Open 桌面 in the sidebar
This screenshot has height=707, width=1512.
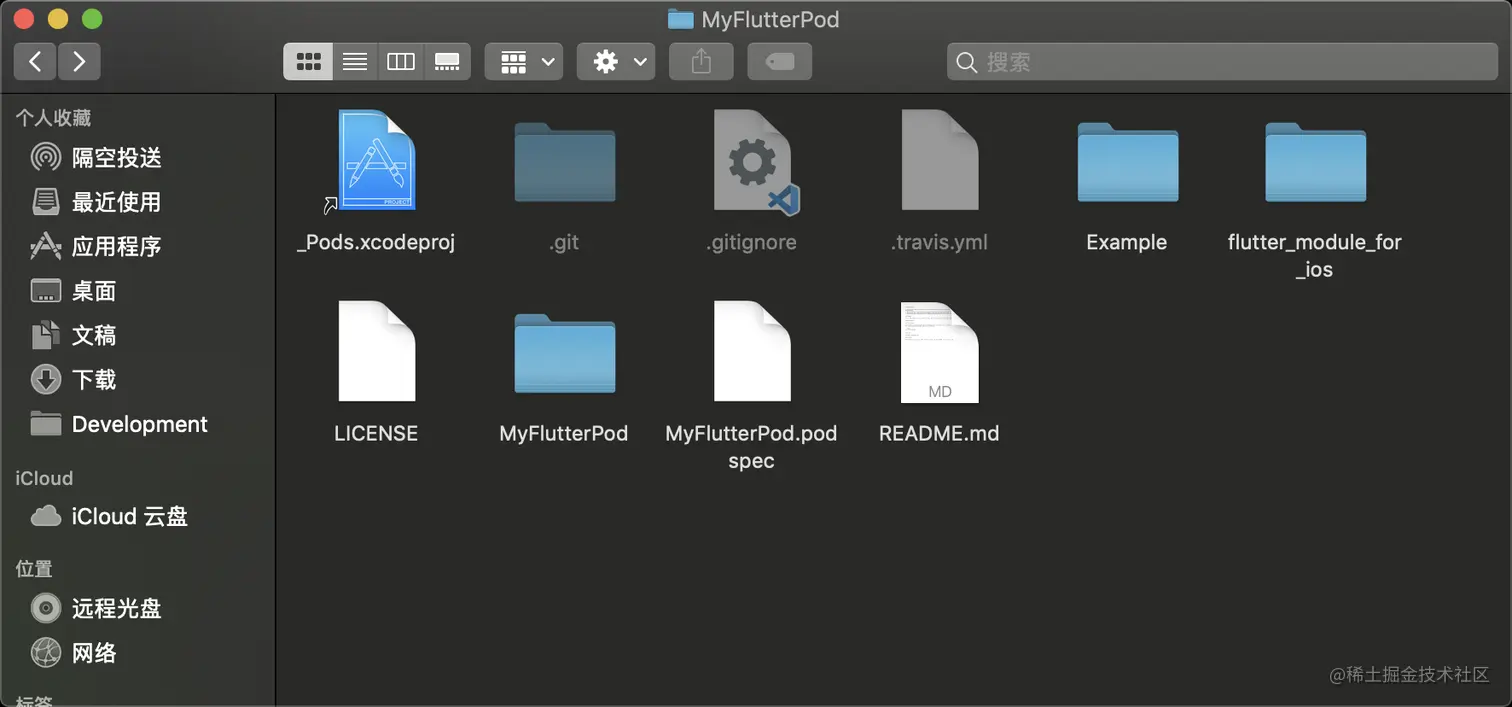[73, 291]
